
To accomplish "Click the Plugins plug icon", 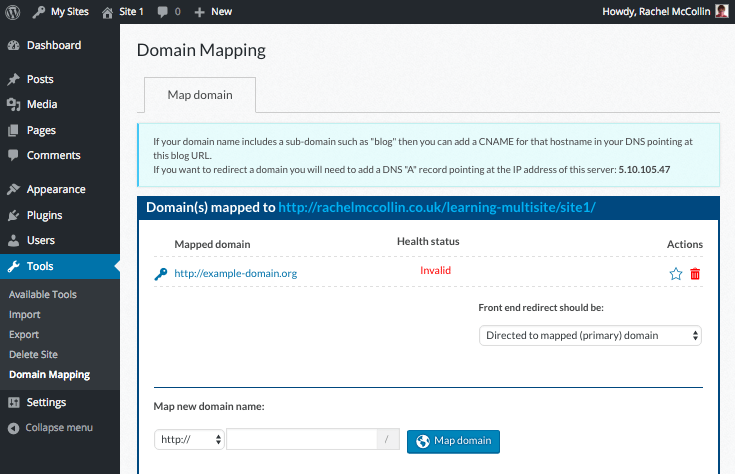I will coord(14,215).
